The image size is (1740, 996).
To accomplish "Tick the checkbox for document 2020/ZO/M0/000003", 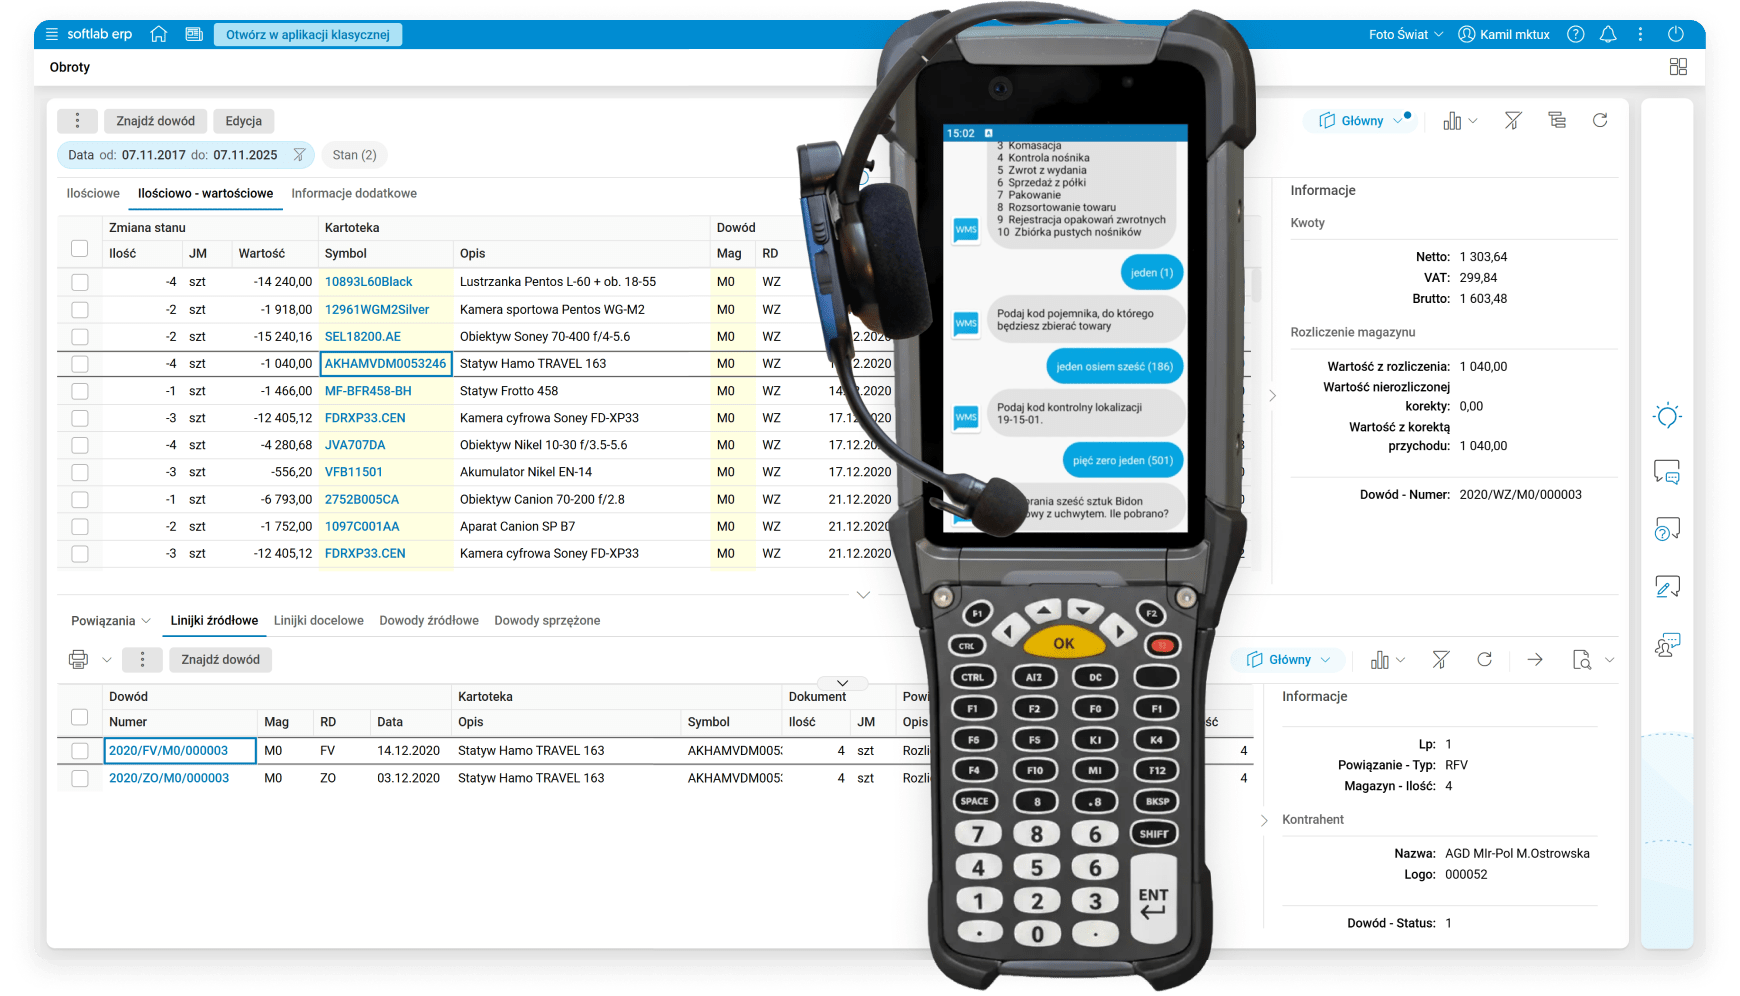I will (x=80, y=778).
